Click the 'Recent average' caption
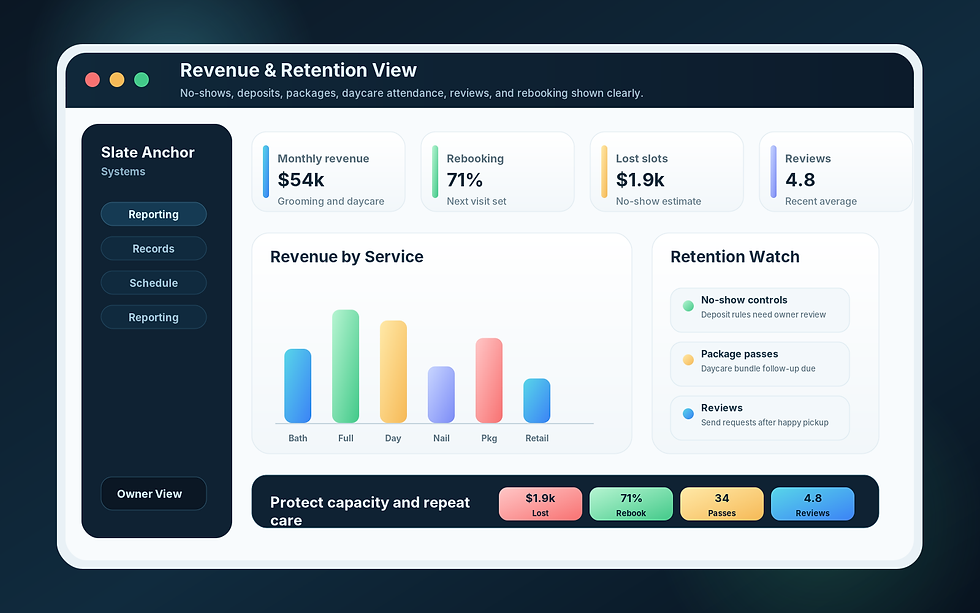Screen dimensions: 980x613 coord(821,201)
